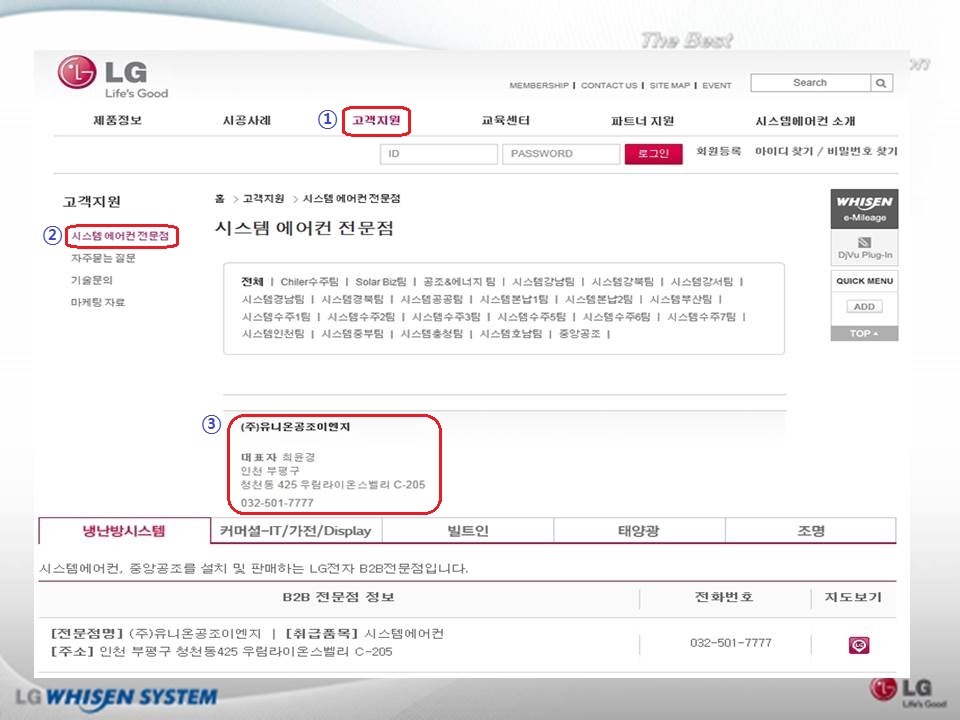
Task: Filter by 공조&에너지 팀
Action: tap(459, 282)
